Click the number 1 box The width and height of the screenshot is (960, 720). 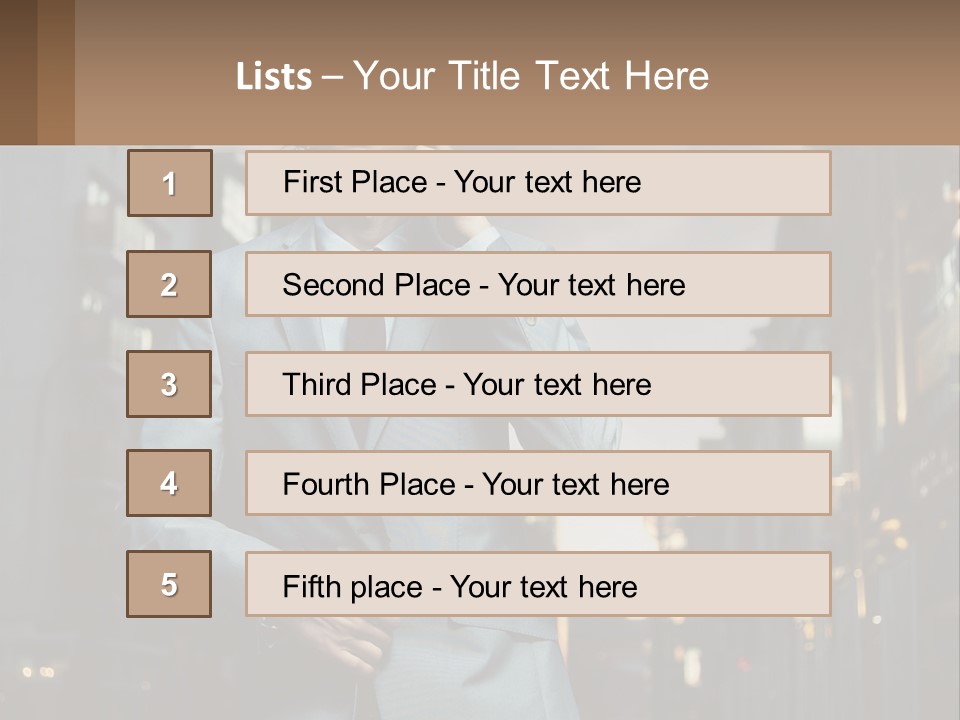170,183
